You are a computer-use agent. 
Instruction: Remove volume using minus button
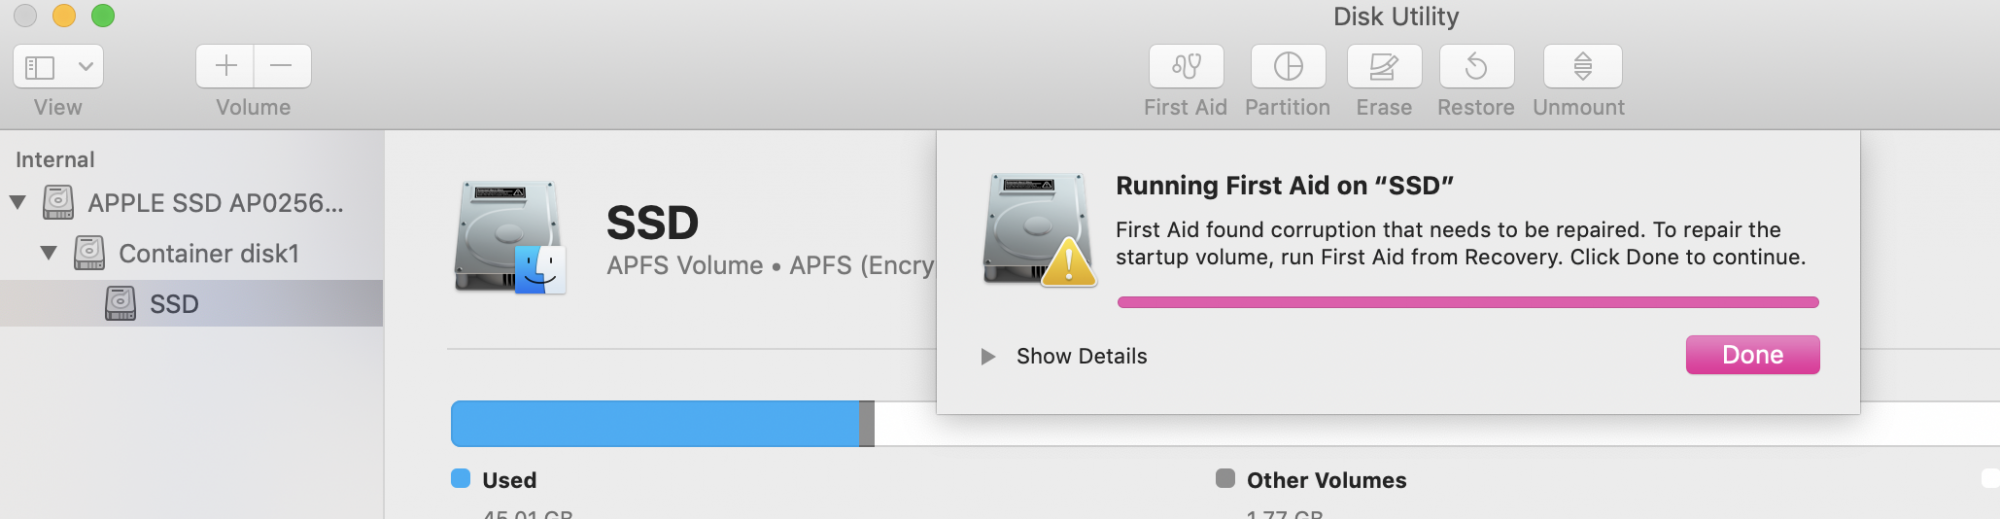[282, 66]
